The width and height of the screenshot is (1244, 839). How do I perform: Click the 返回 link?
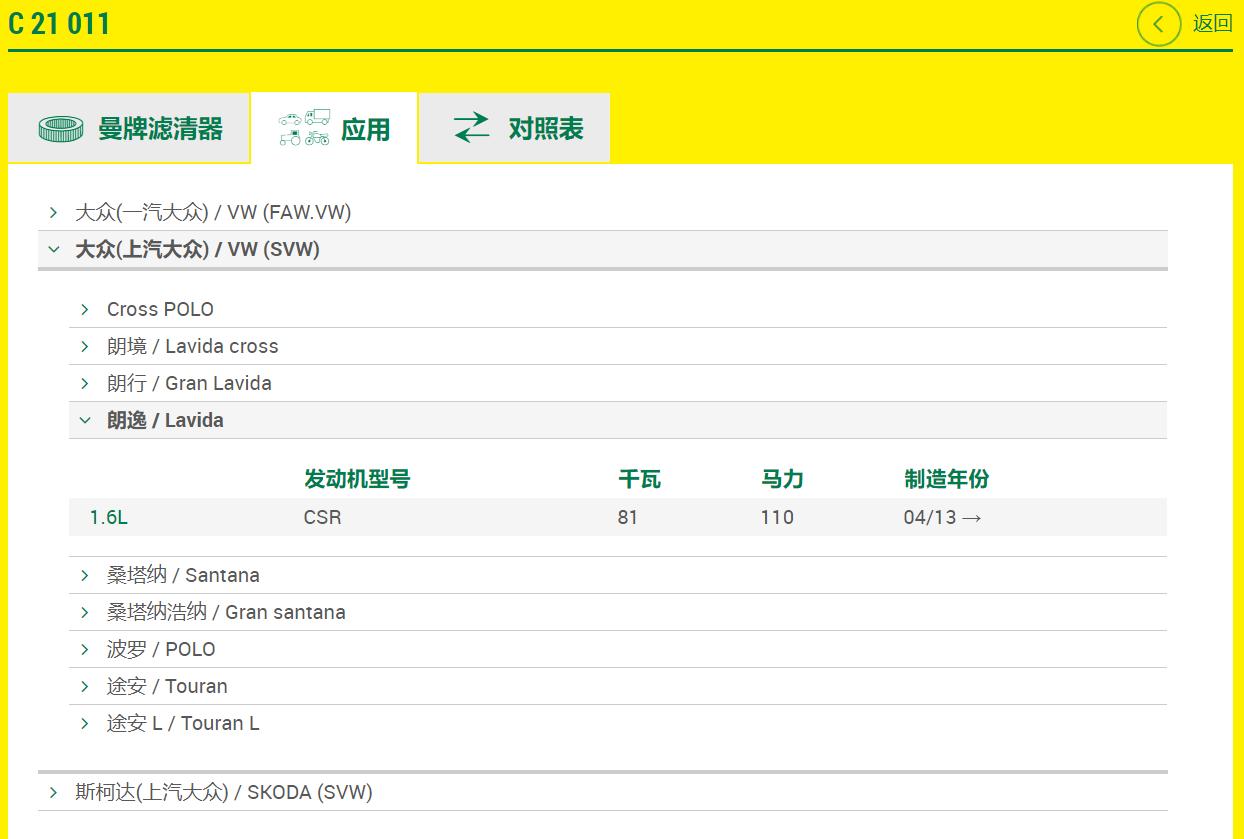click(x=1212, y=24)
